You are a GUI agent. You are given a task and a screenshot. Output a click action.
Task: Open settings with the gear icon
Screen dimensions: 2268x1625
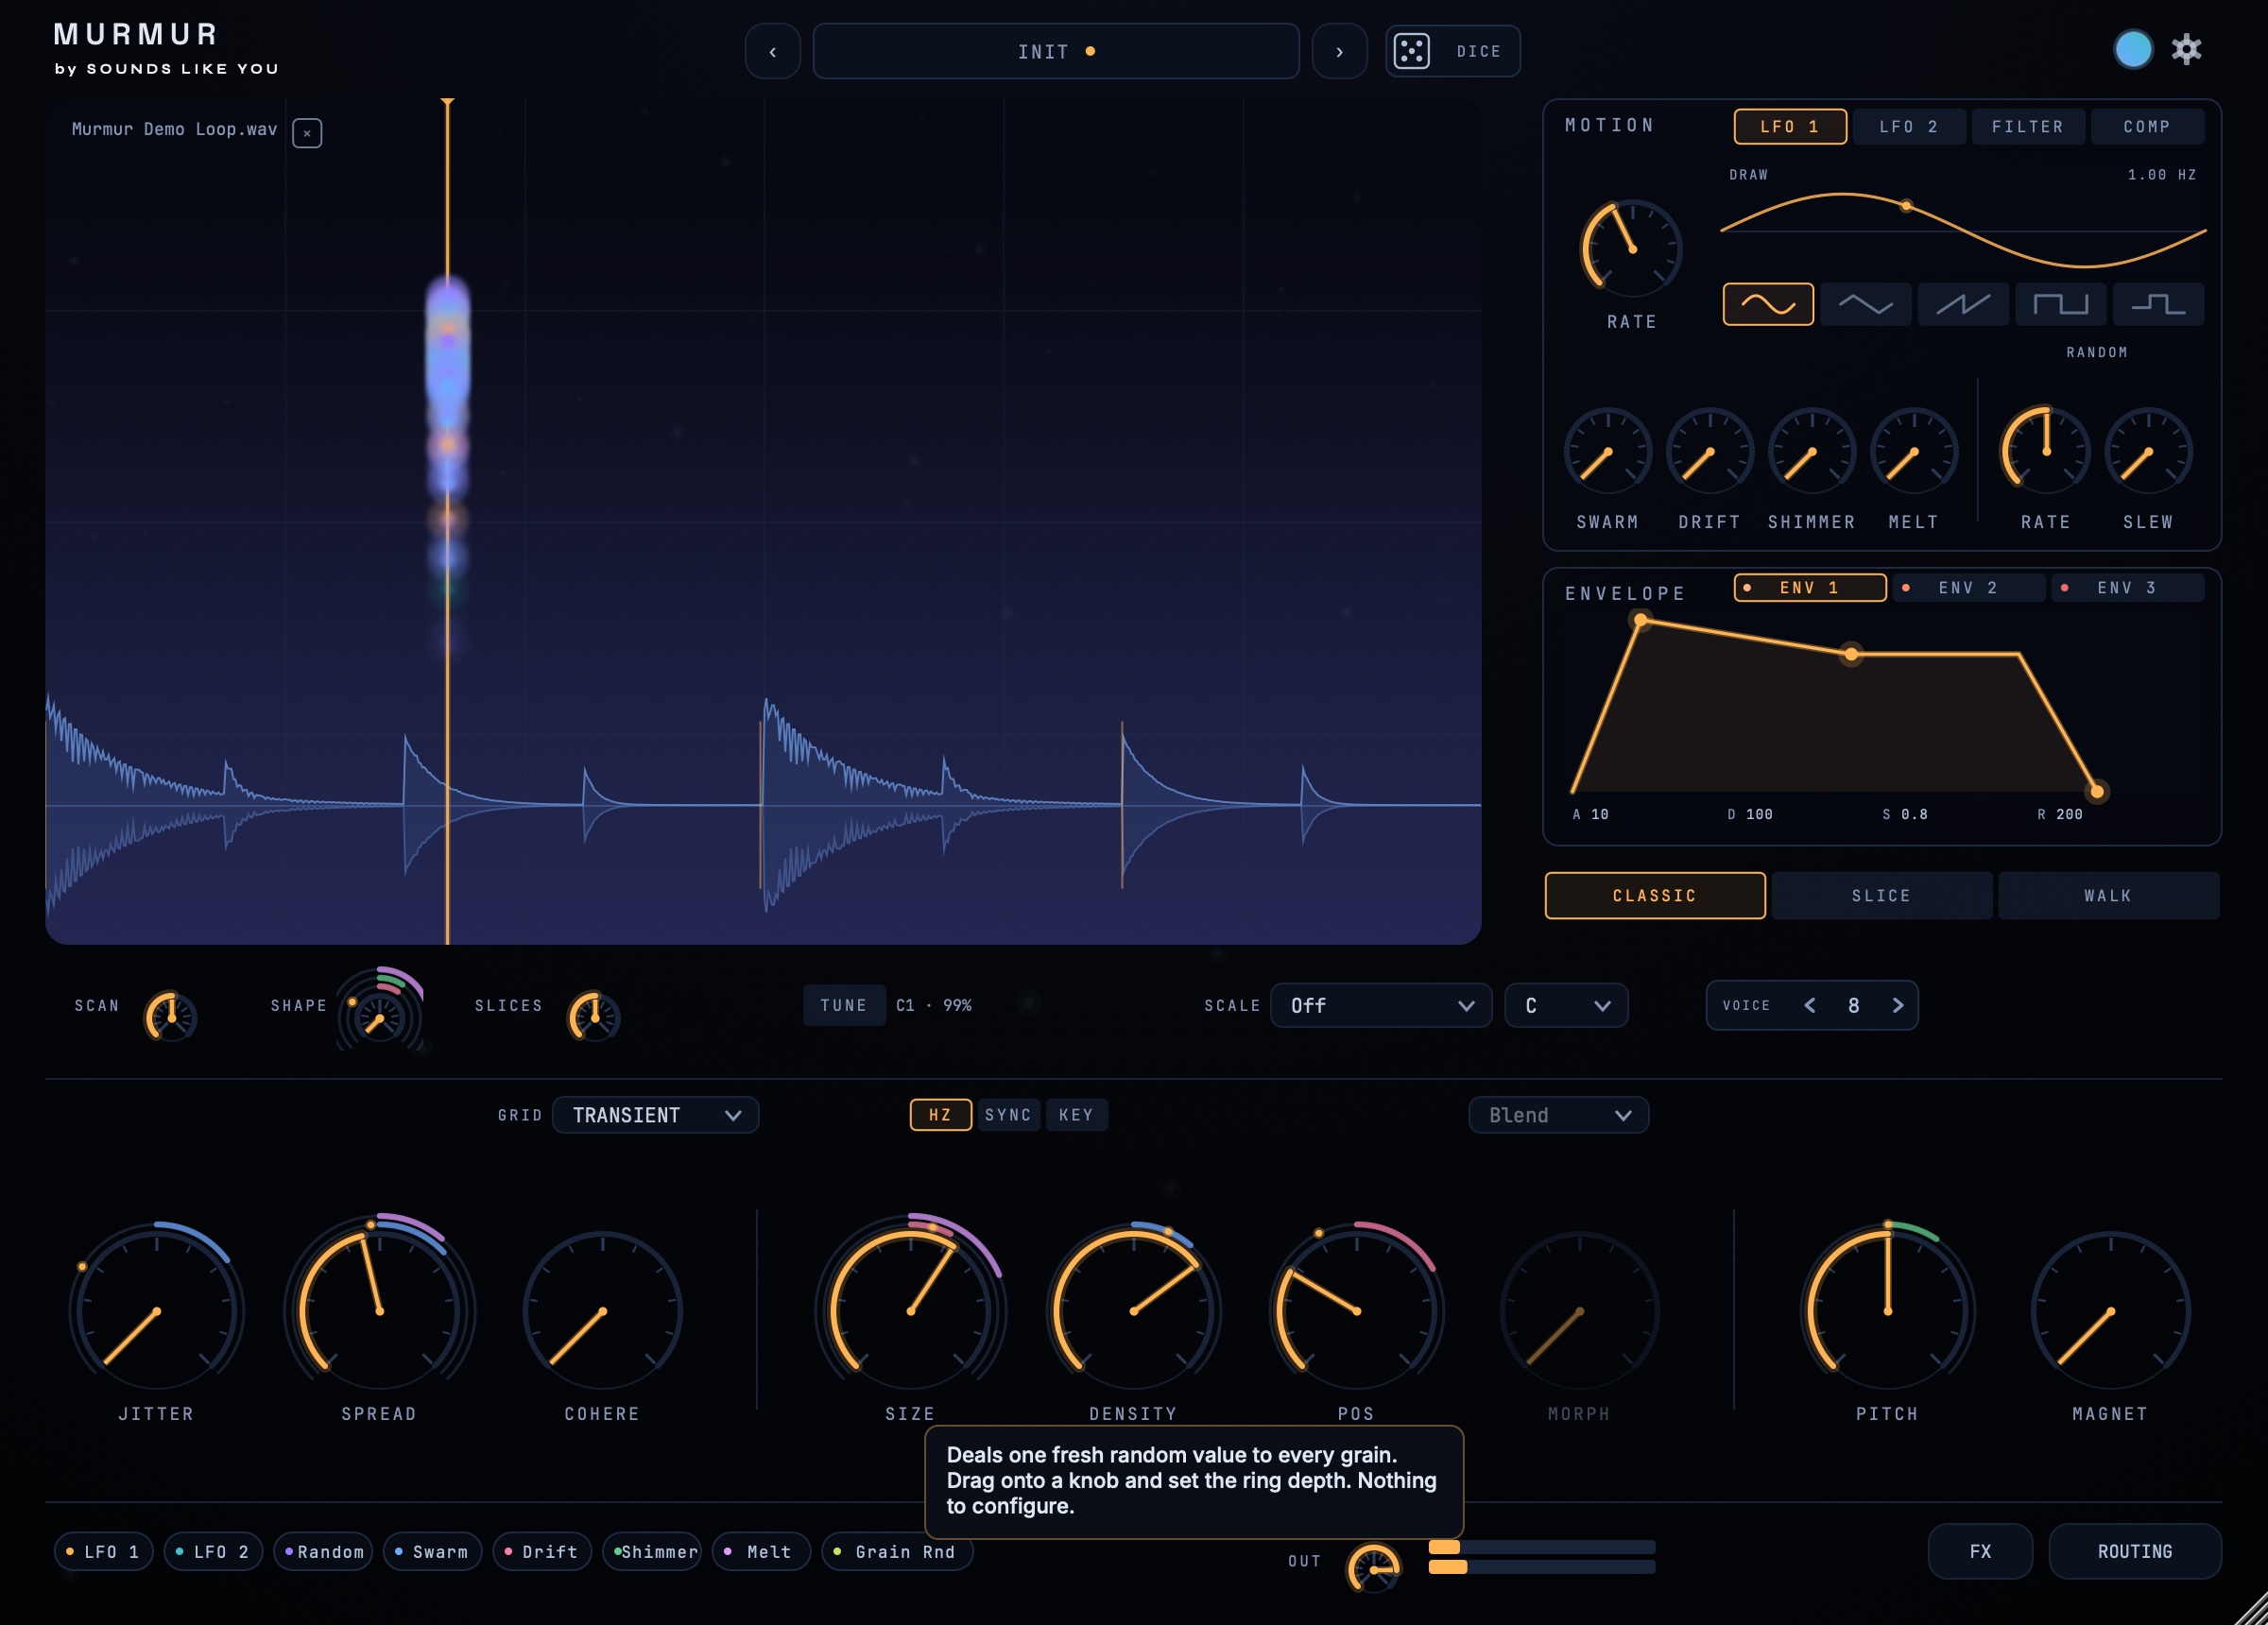(2186, 49)
